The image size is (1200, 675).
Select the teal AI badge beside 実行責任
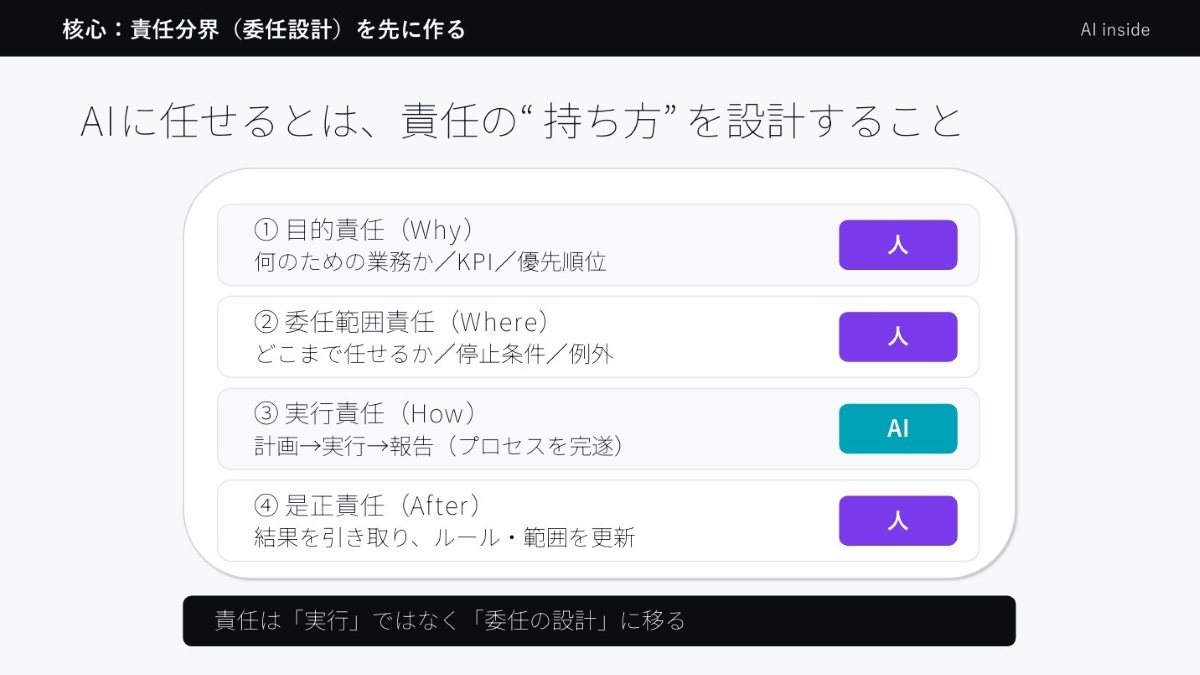[x=897, y=429]
